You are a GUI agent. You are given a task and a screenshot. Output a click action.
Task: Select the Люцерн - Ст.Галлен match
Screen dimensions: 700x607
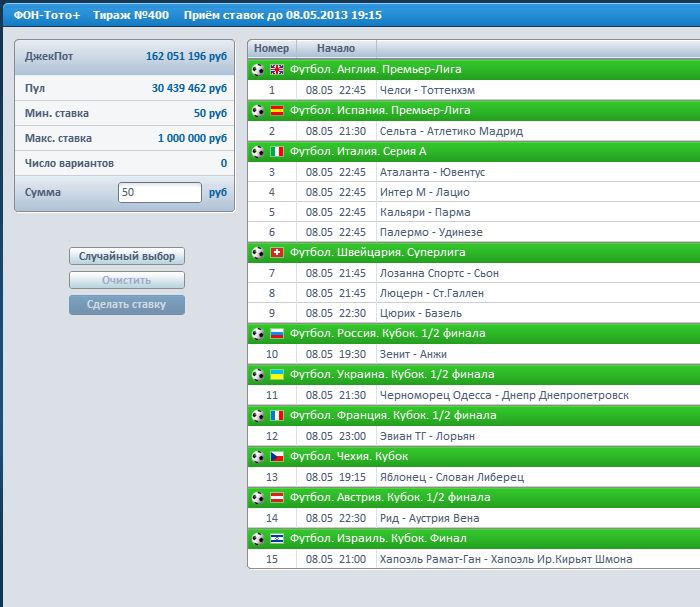(x=474, y=293)
